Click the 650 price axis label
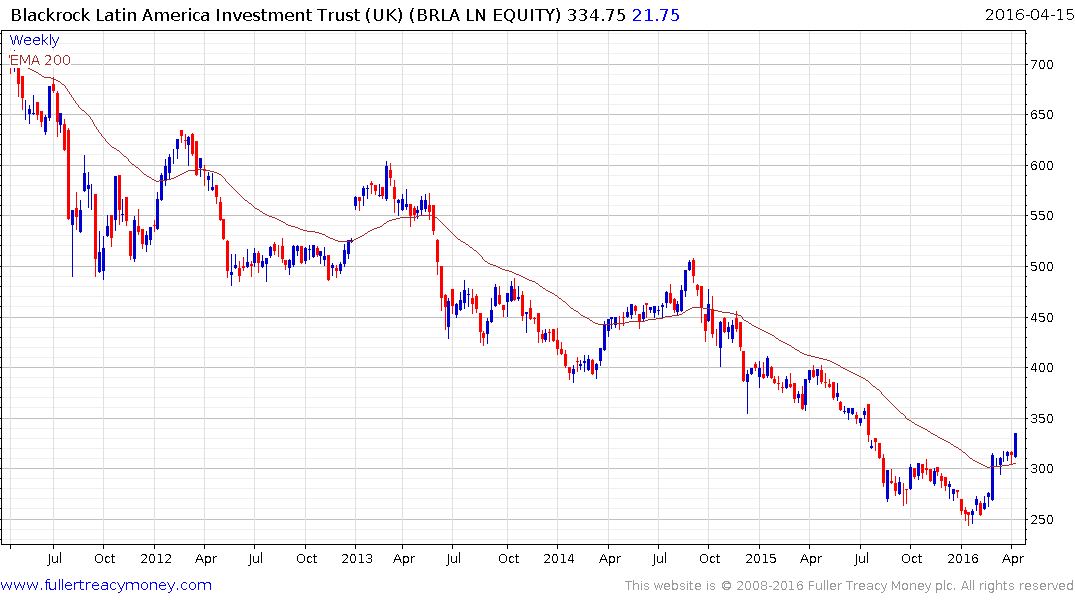 click(1042, 115)
